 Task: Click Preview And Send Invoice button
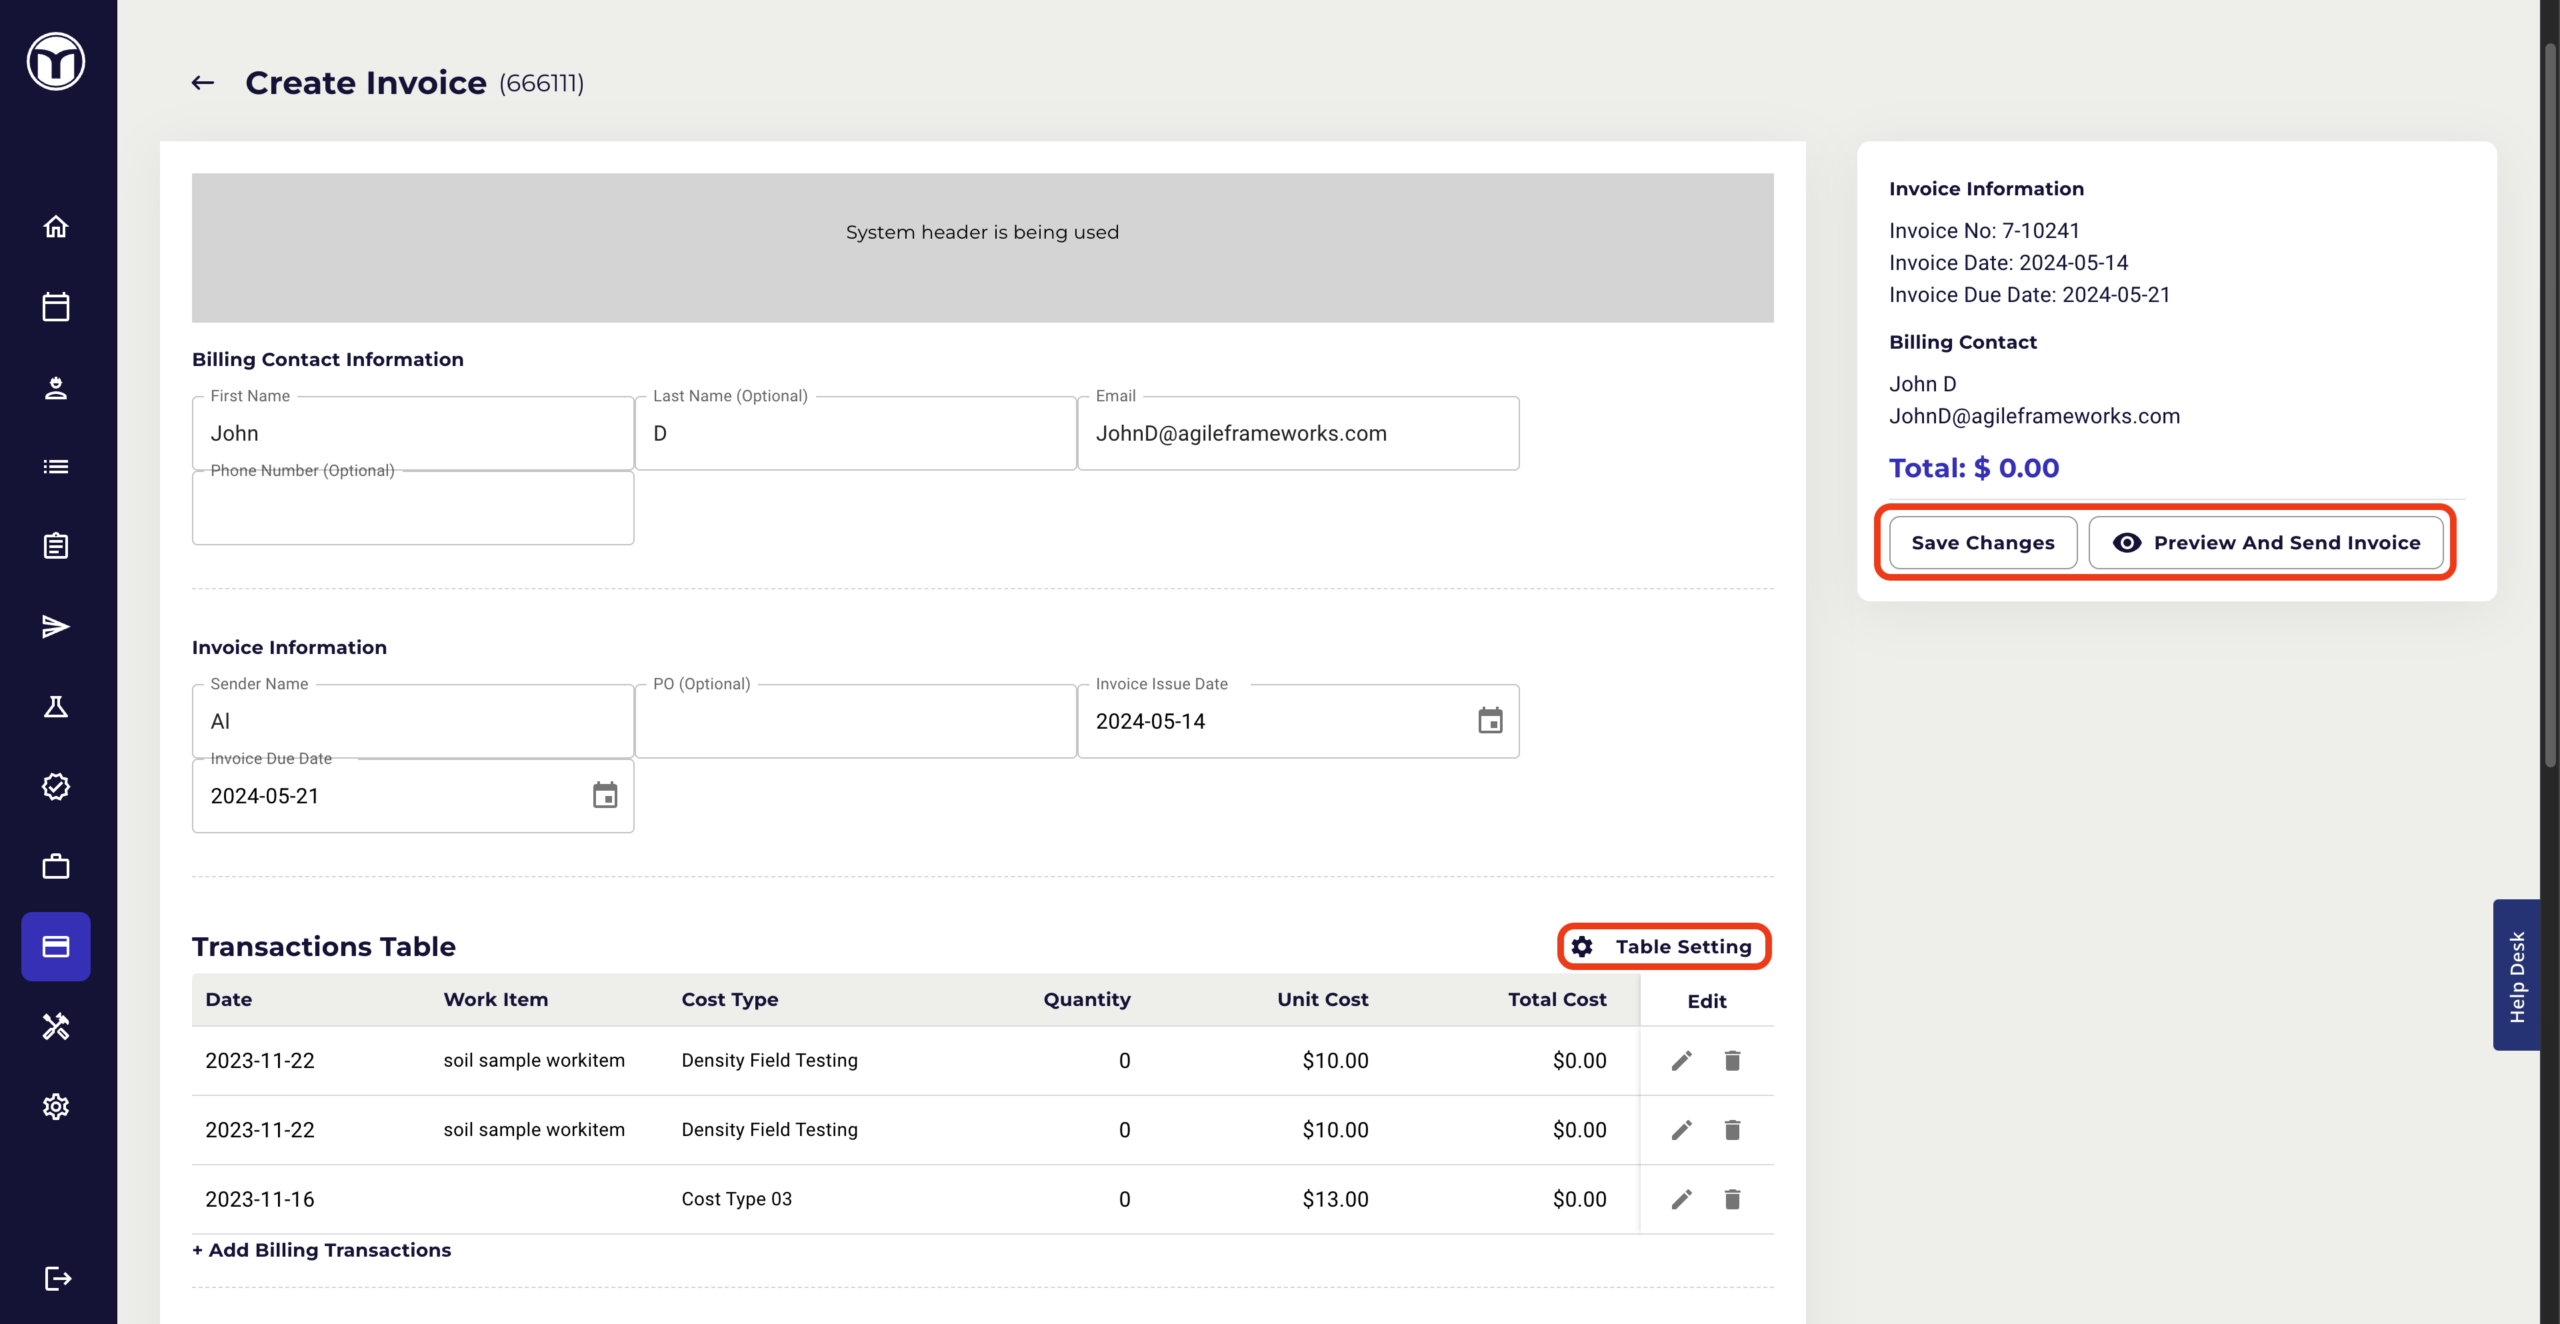pos(2266,543)
